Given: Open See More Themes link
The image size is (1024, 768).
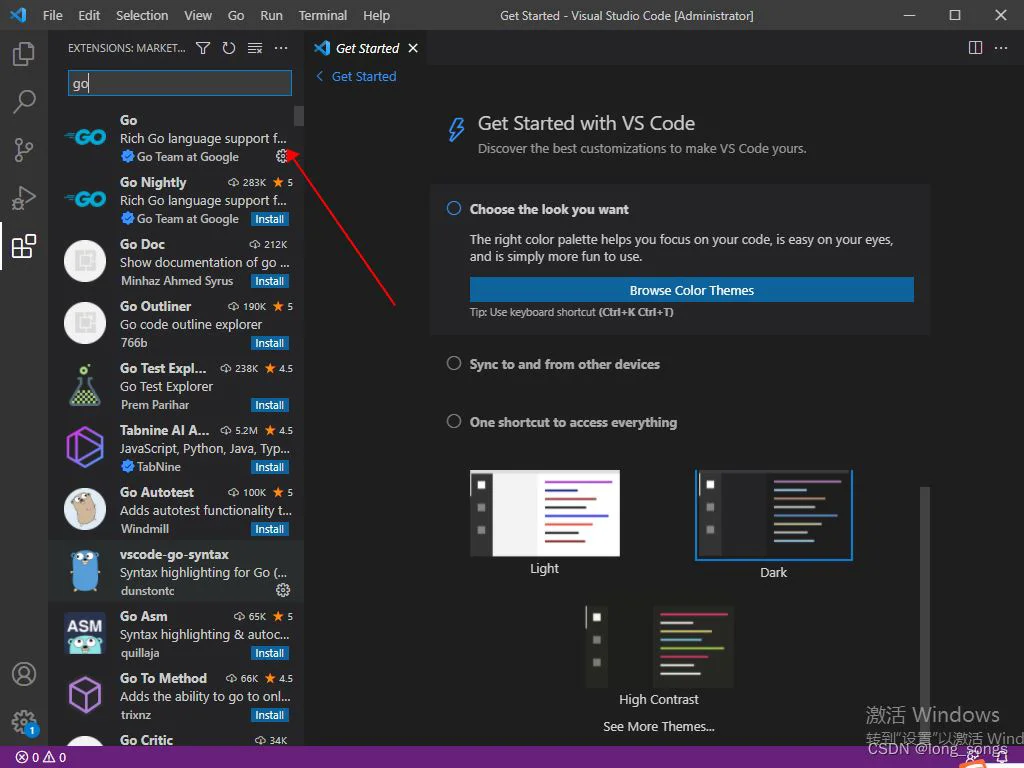Looking at the screenshot, I should pyautogui.click(x=658, y=726).
